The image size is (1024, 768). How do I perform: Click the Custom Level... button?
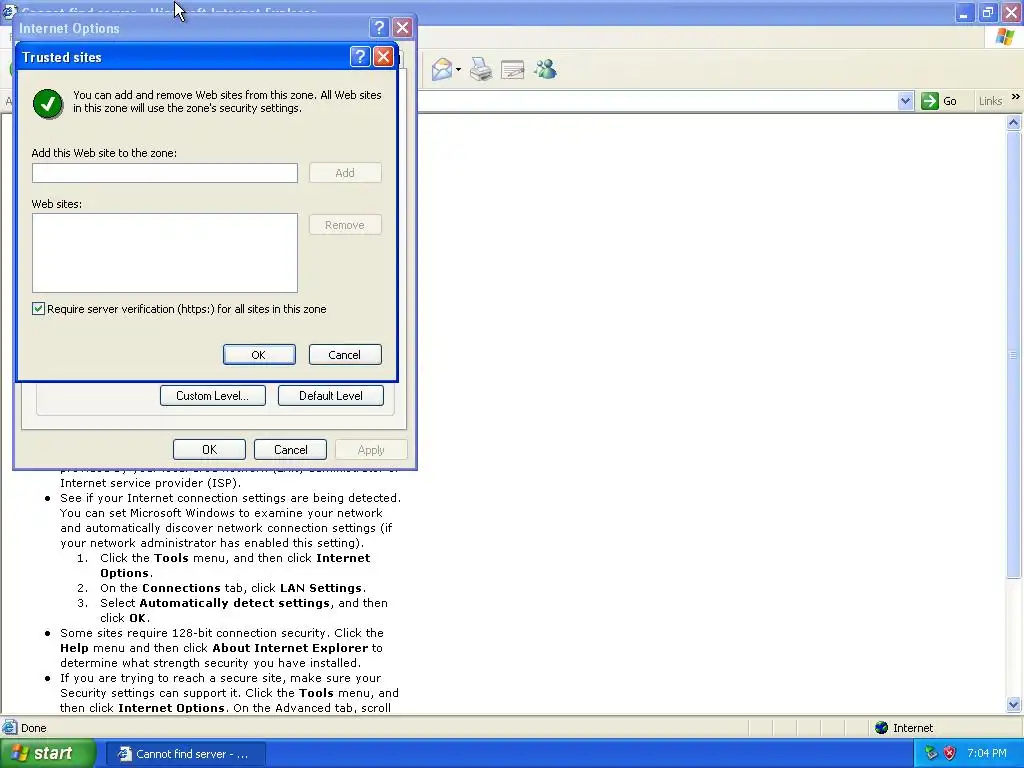[x=213, y=396]
